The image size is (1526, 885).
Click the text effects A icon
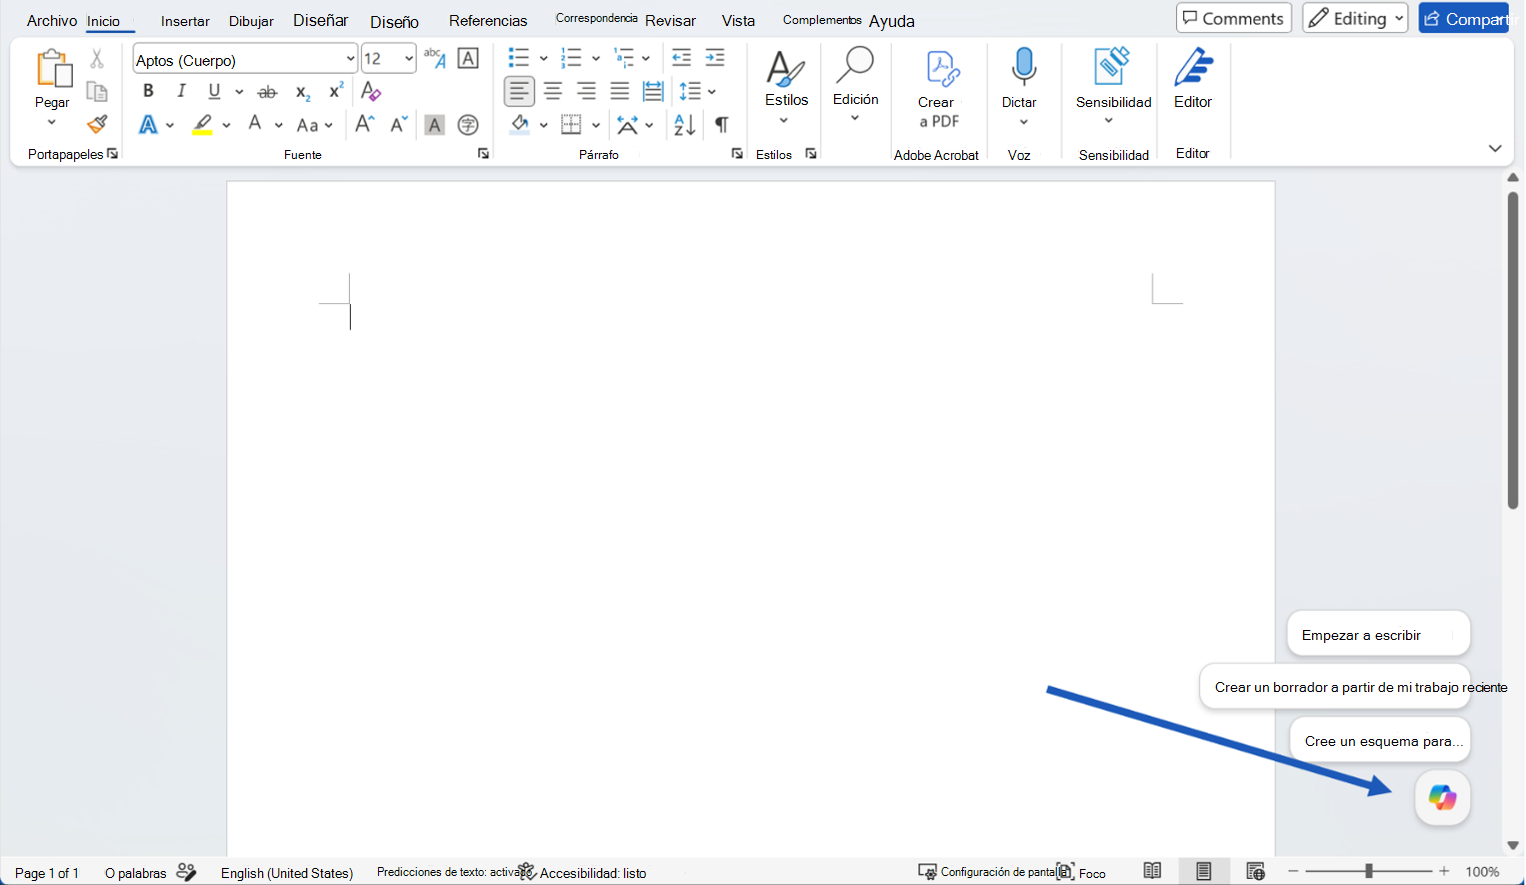tap(148, 124)
